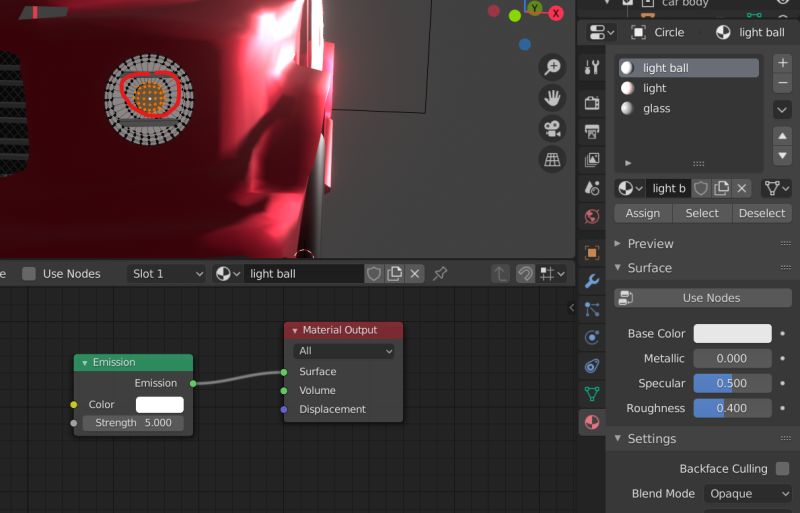
Task: Select the light material slot
Action: (689, 88)
